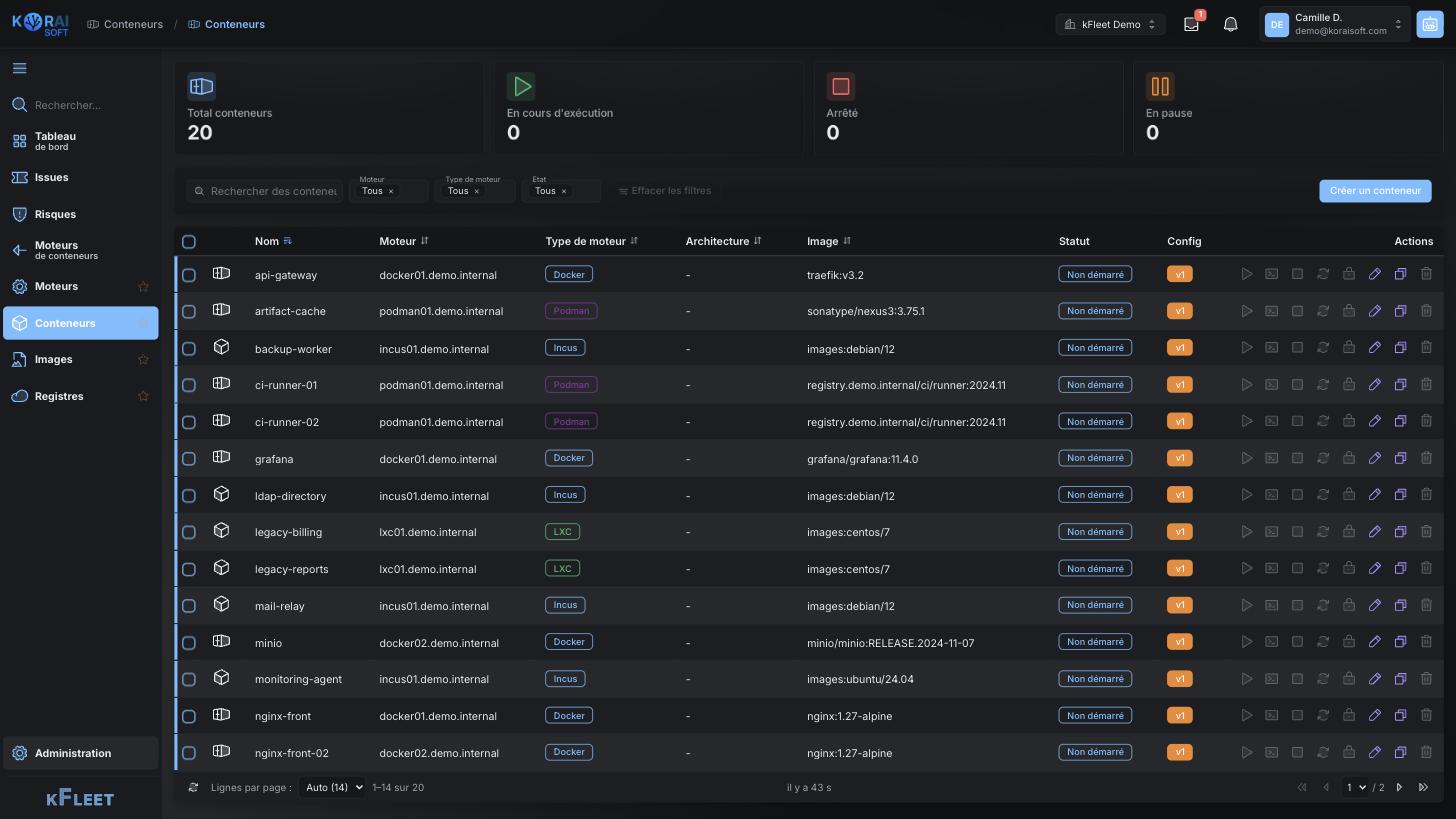This screenshot has width=1456, height=819.
Task: Open the page number selector in the pagination
Action: pyautogui.click(x=1356, y=788)
